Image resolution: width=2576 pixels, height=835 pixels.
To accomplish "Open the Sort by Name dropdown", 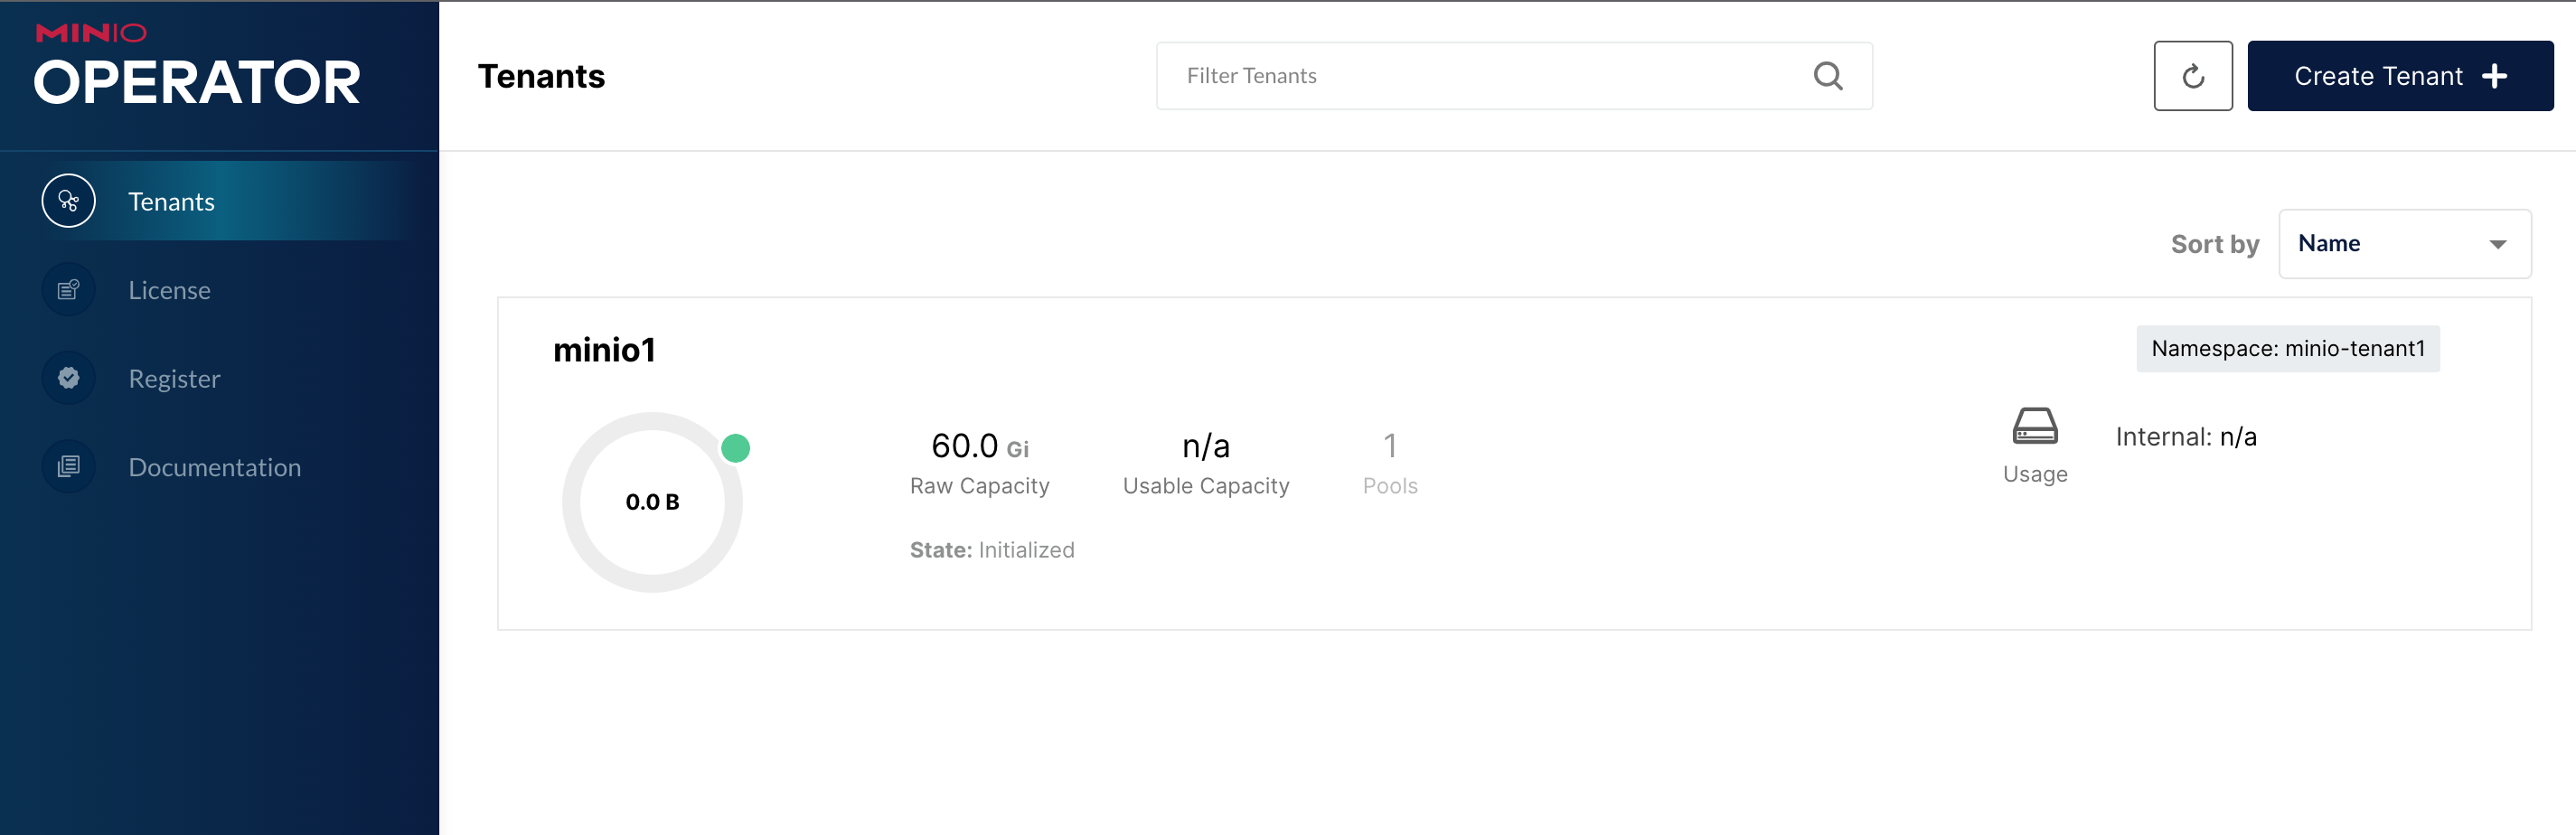I will 2403,244.
